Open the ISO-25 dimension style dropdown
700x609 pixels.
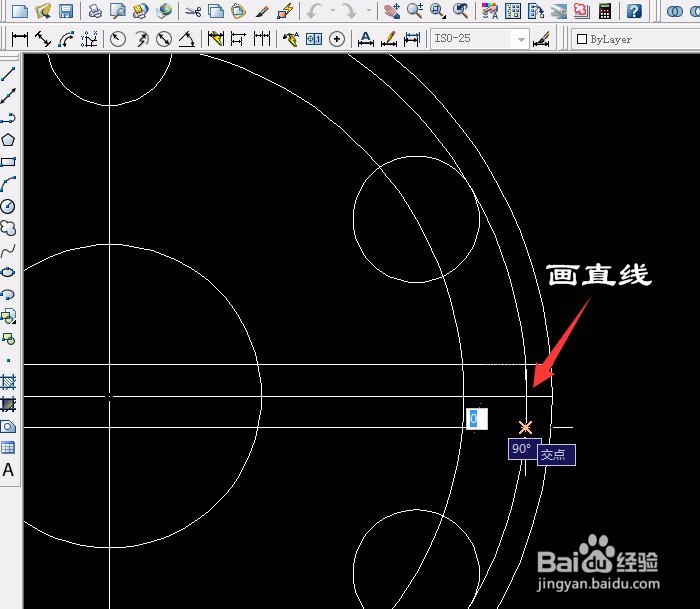tap(480, 39)
